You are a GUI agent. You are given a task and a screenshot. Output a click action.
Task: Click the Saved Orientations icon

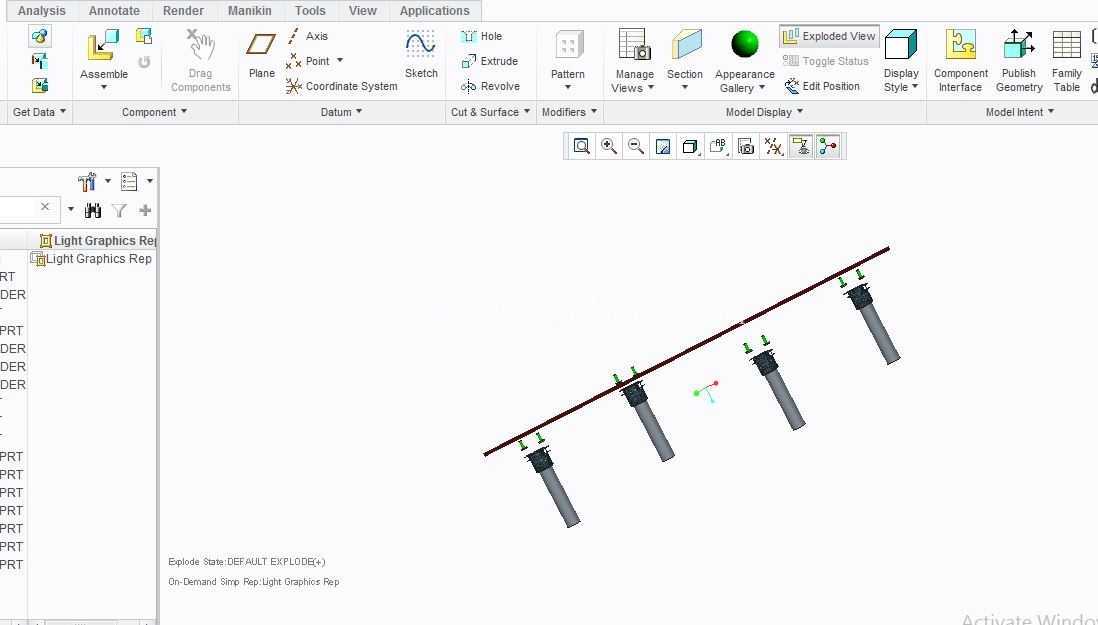point(718,146)
